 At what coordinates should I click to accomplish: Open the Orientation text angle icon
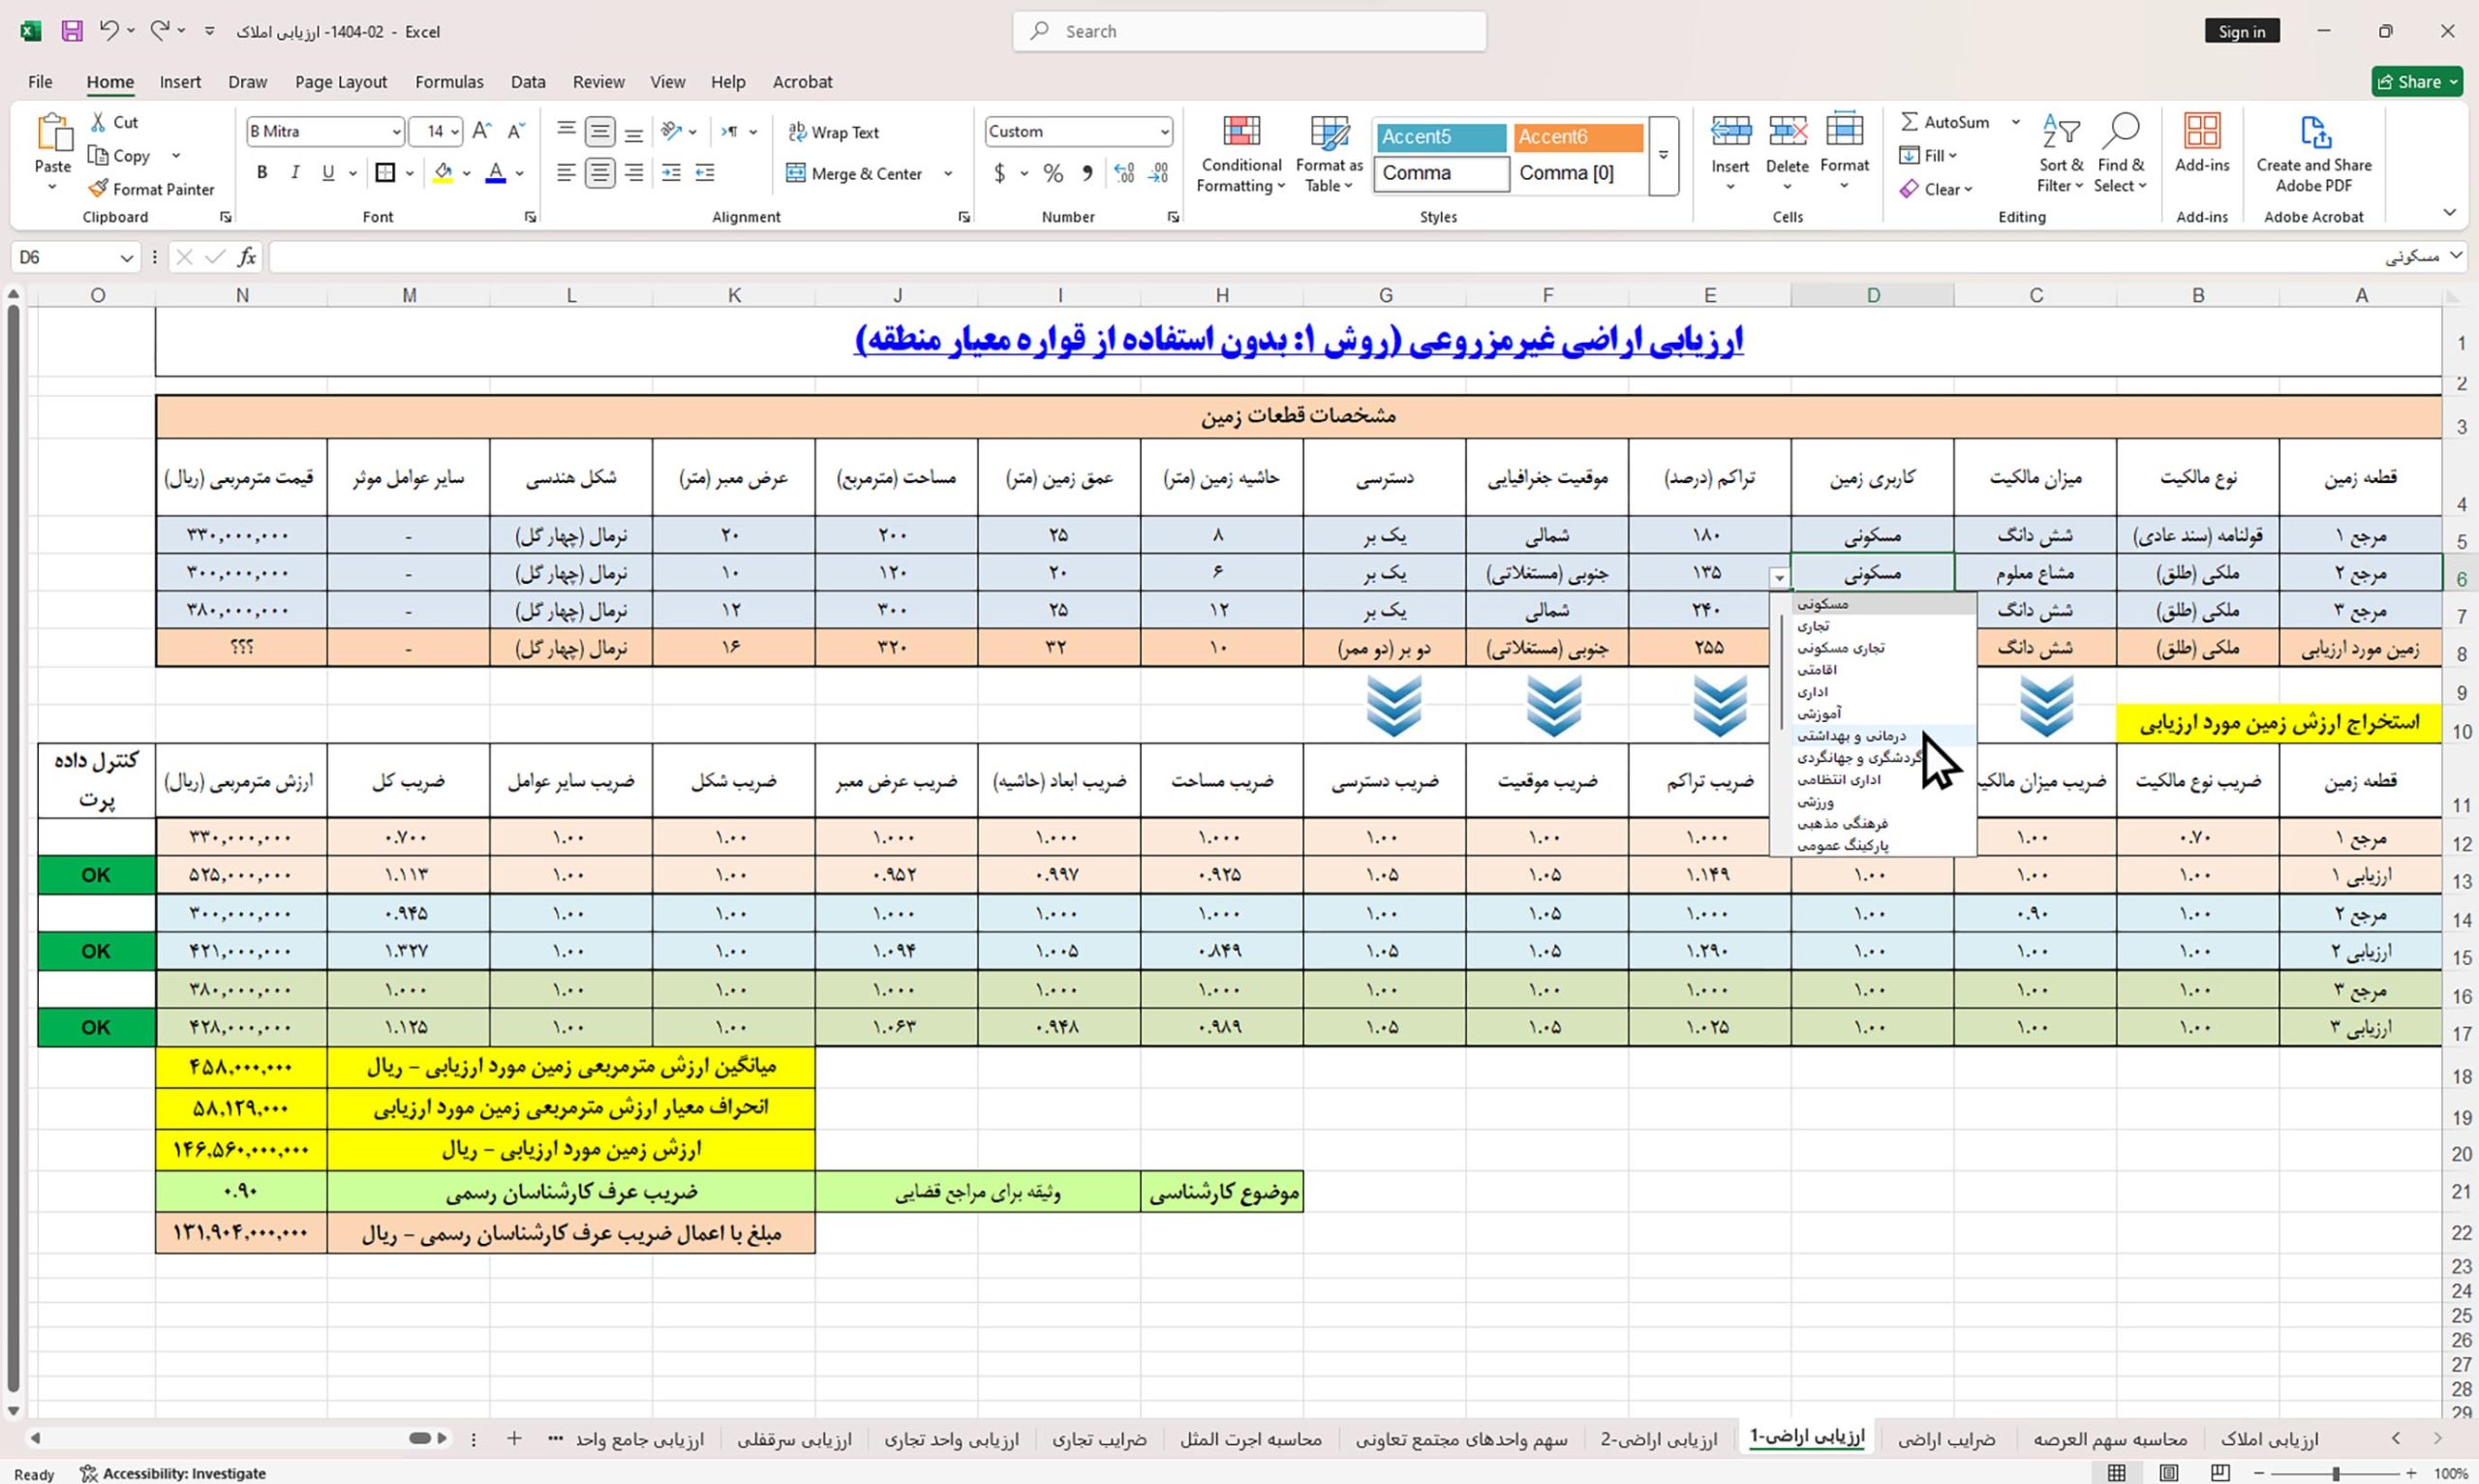[x=671, y=131]
